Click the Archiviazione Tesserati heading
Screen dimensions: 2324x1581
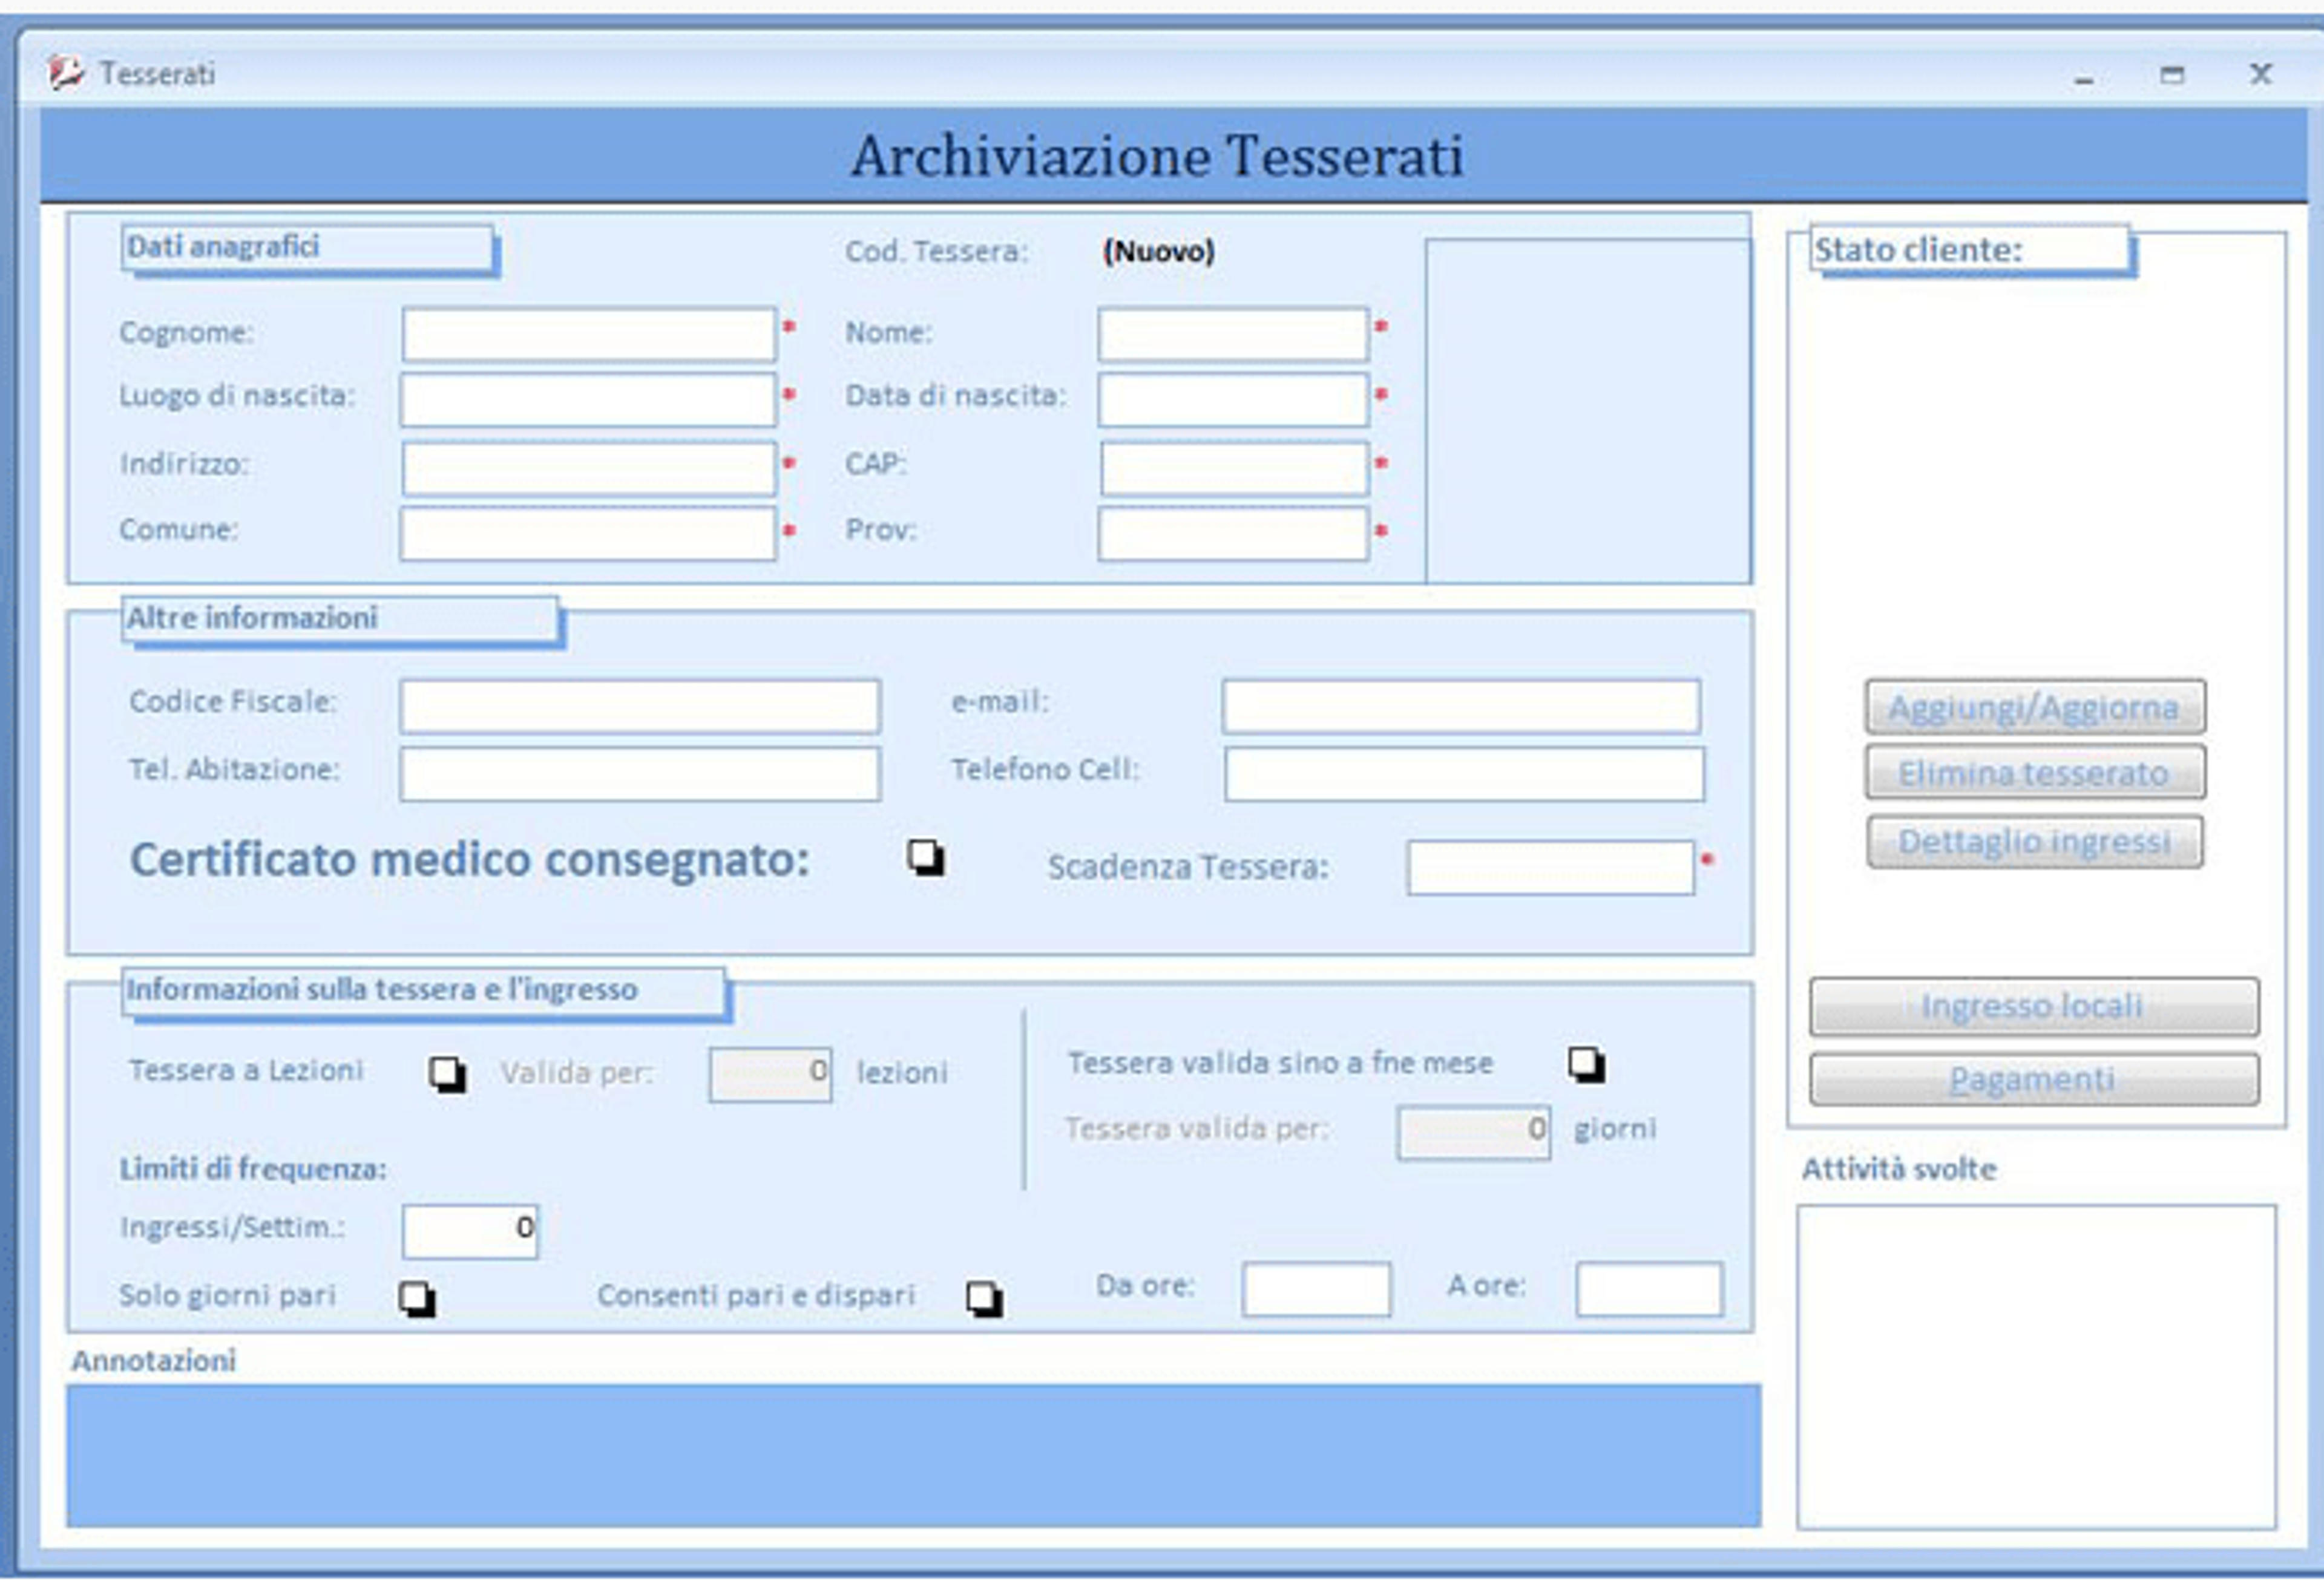point(1157,157)
